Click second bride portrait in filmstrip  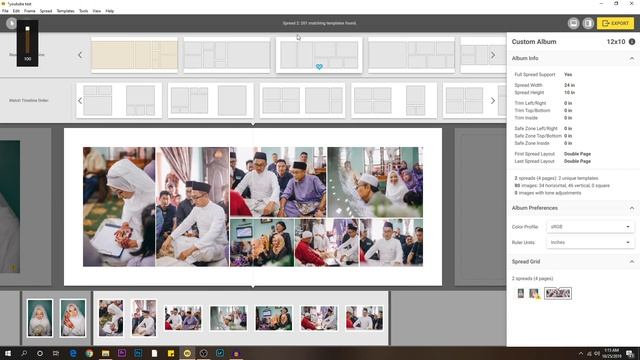pos(73,318)
